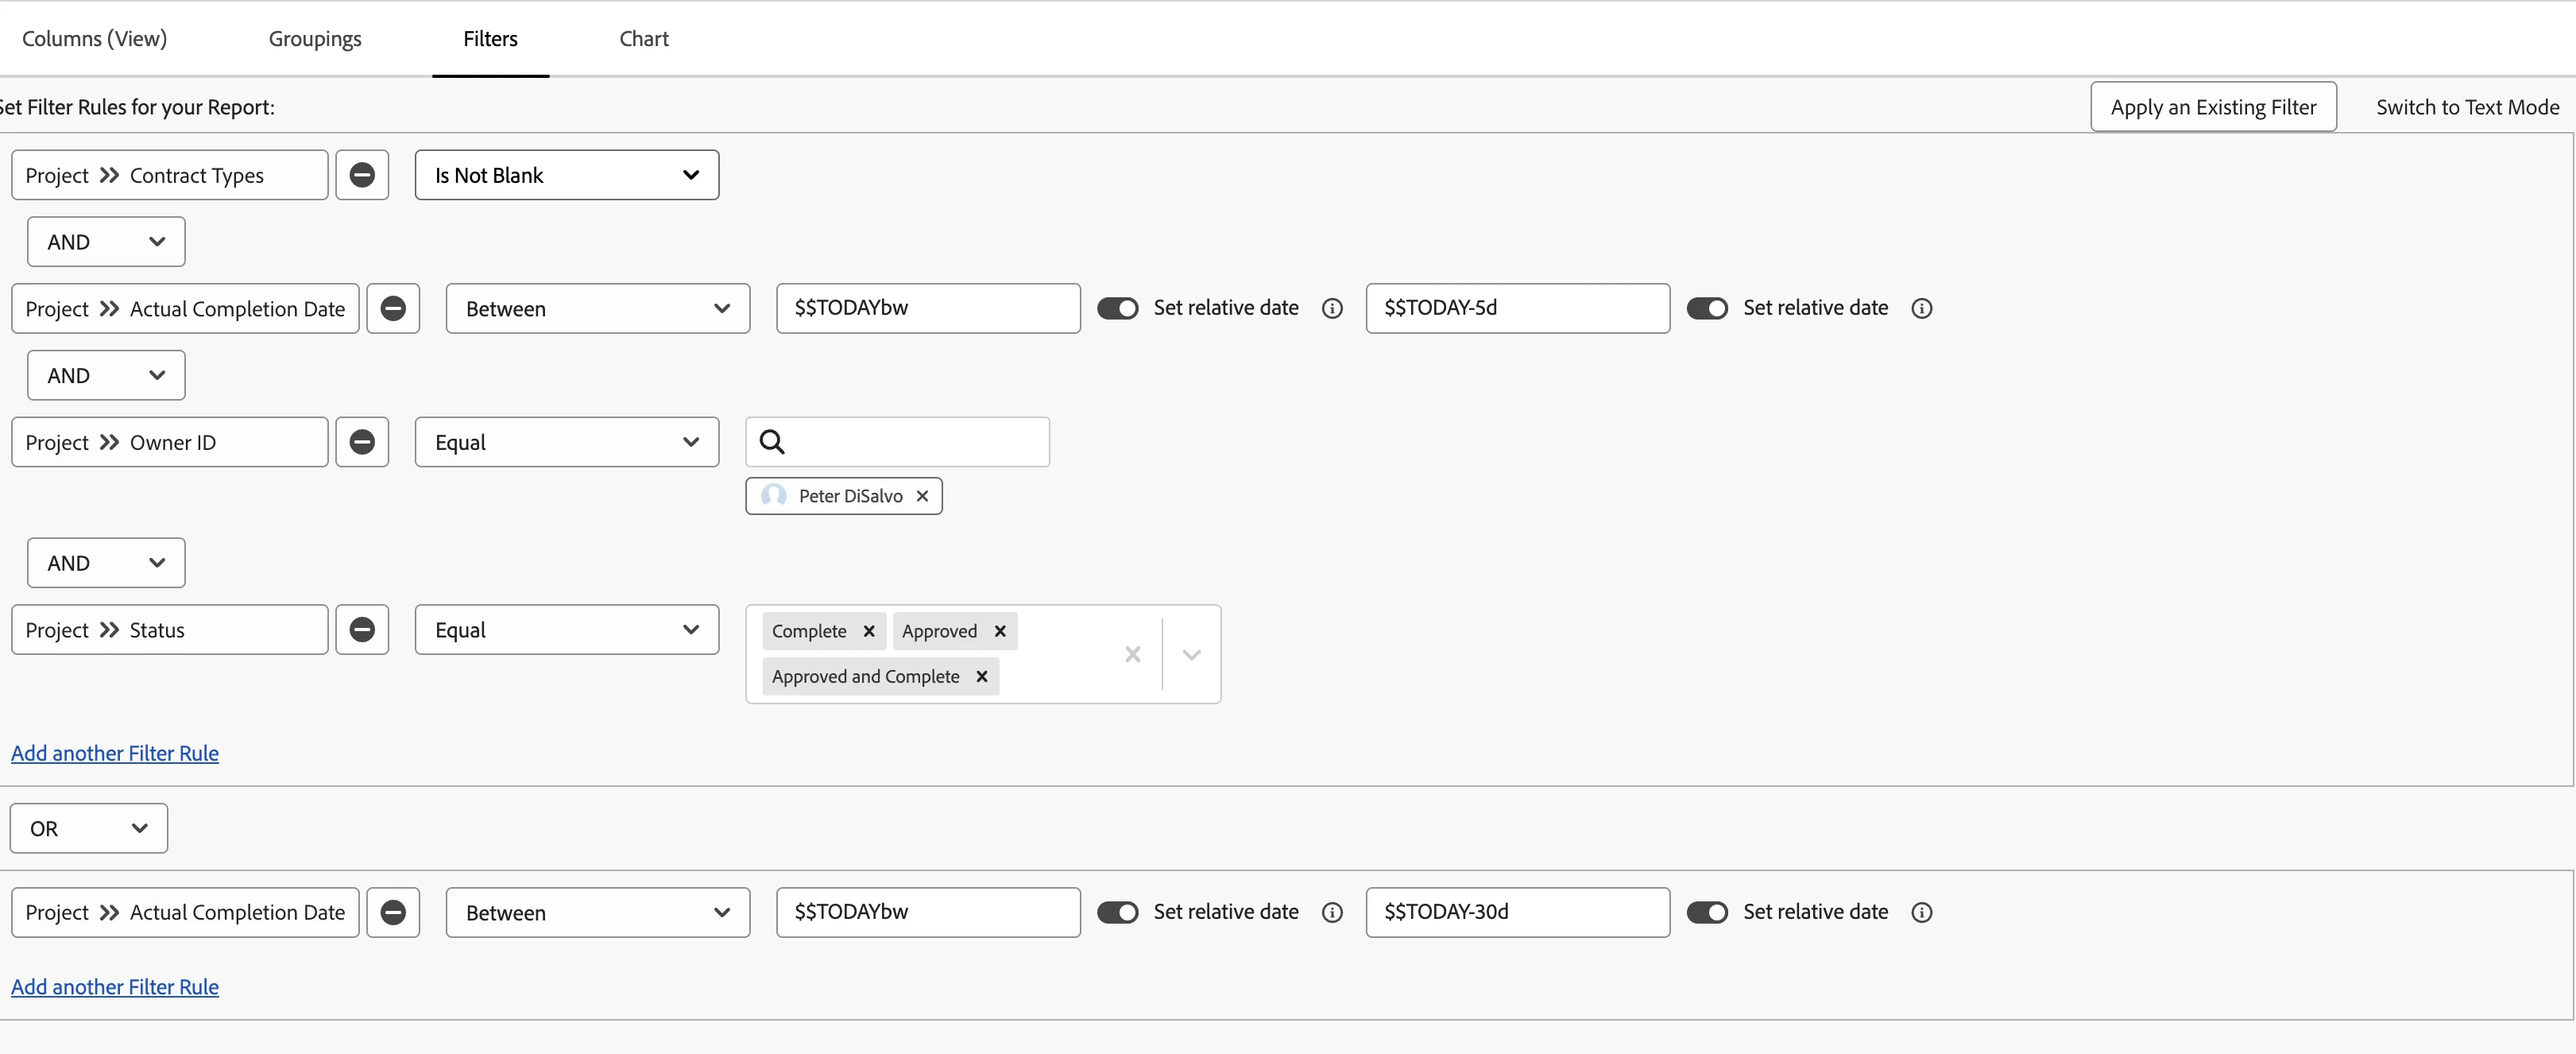Remove the Owner ID filter rule
The image size is (2576, 1054).
(362, 442)
